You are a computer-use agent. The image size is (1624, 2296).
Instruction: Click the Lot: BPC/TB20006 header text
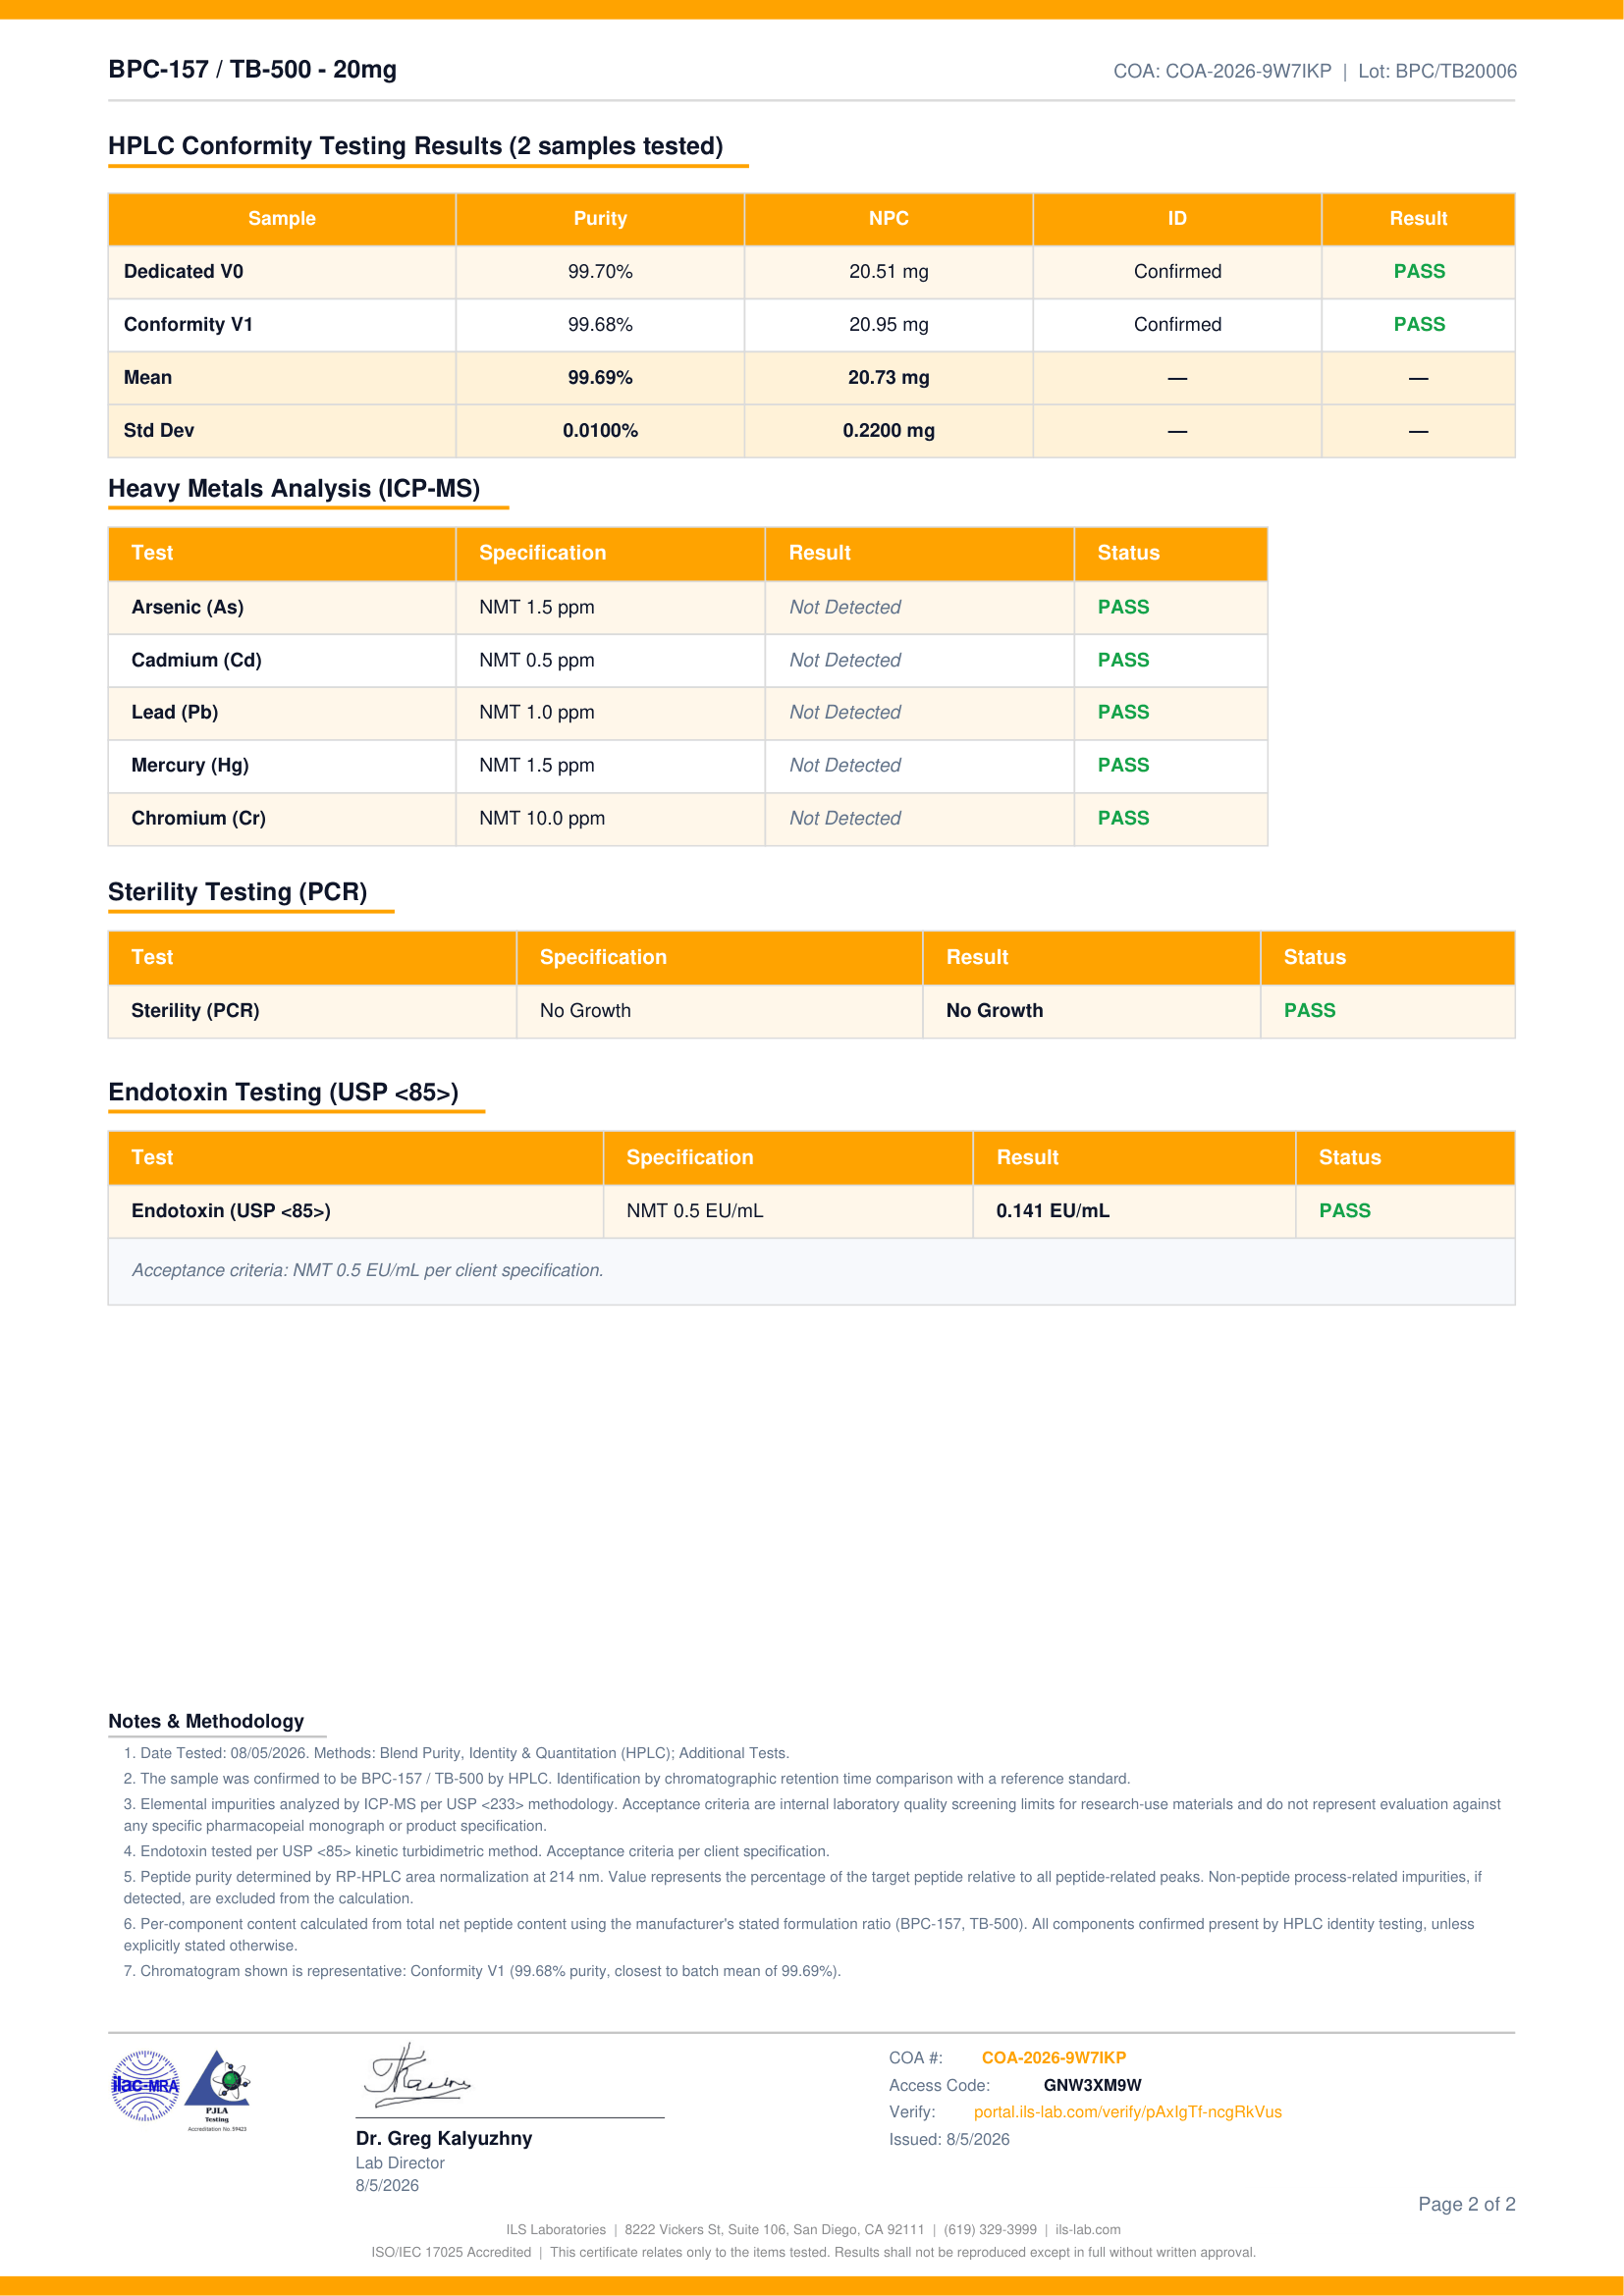[1436, 71]
